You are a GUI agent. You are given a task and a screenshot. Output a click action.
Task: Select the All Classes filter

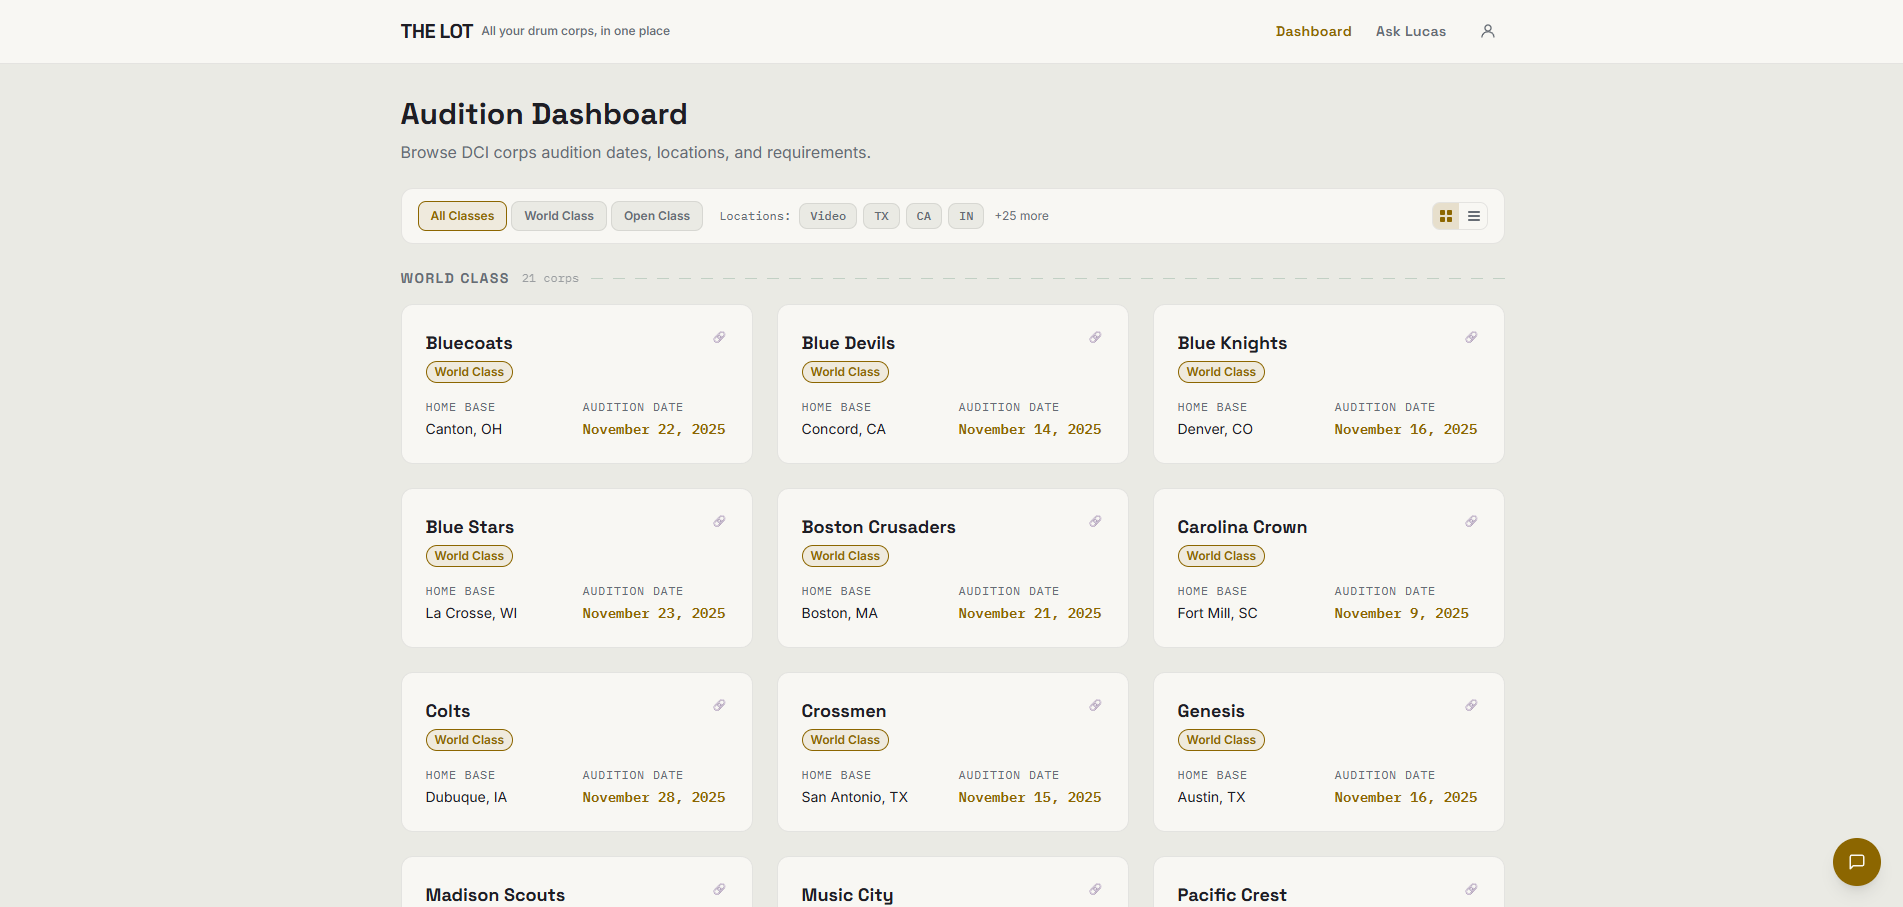point(462,216)
